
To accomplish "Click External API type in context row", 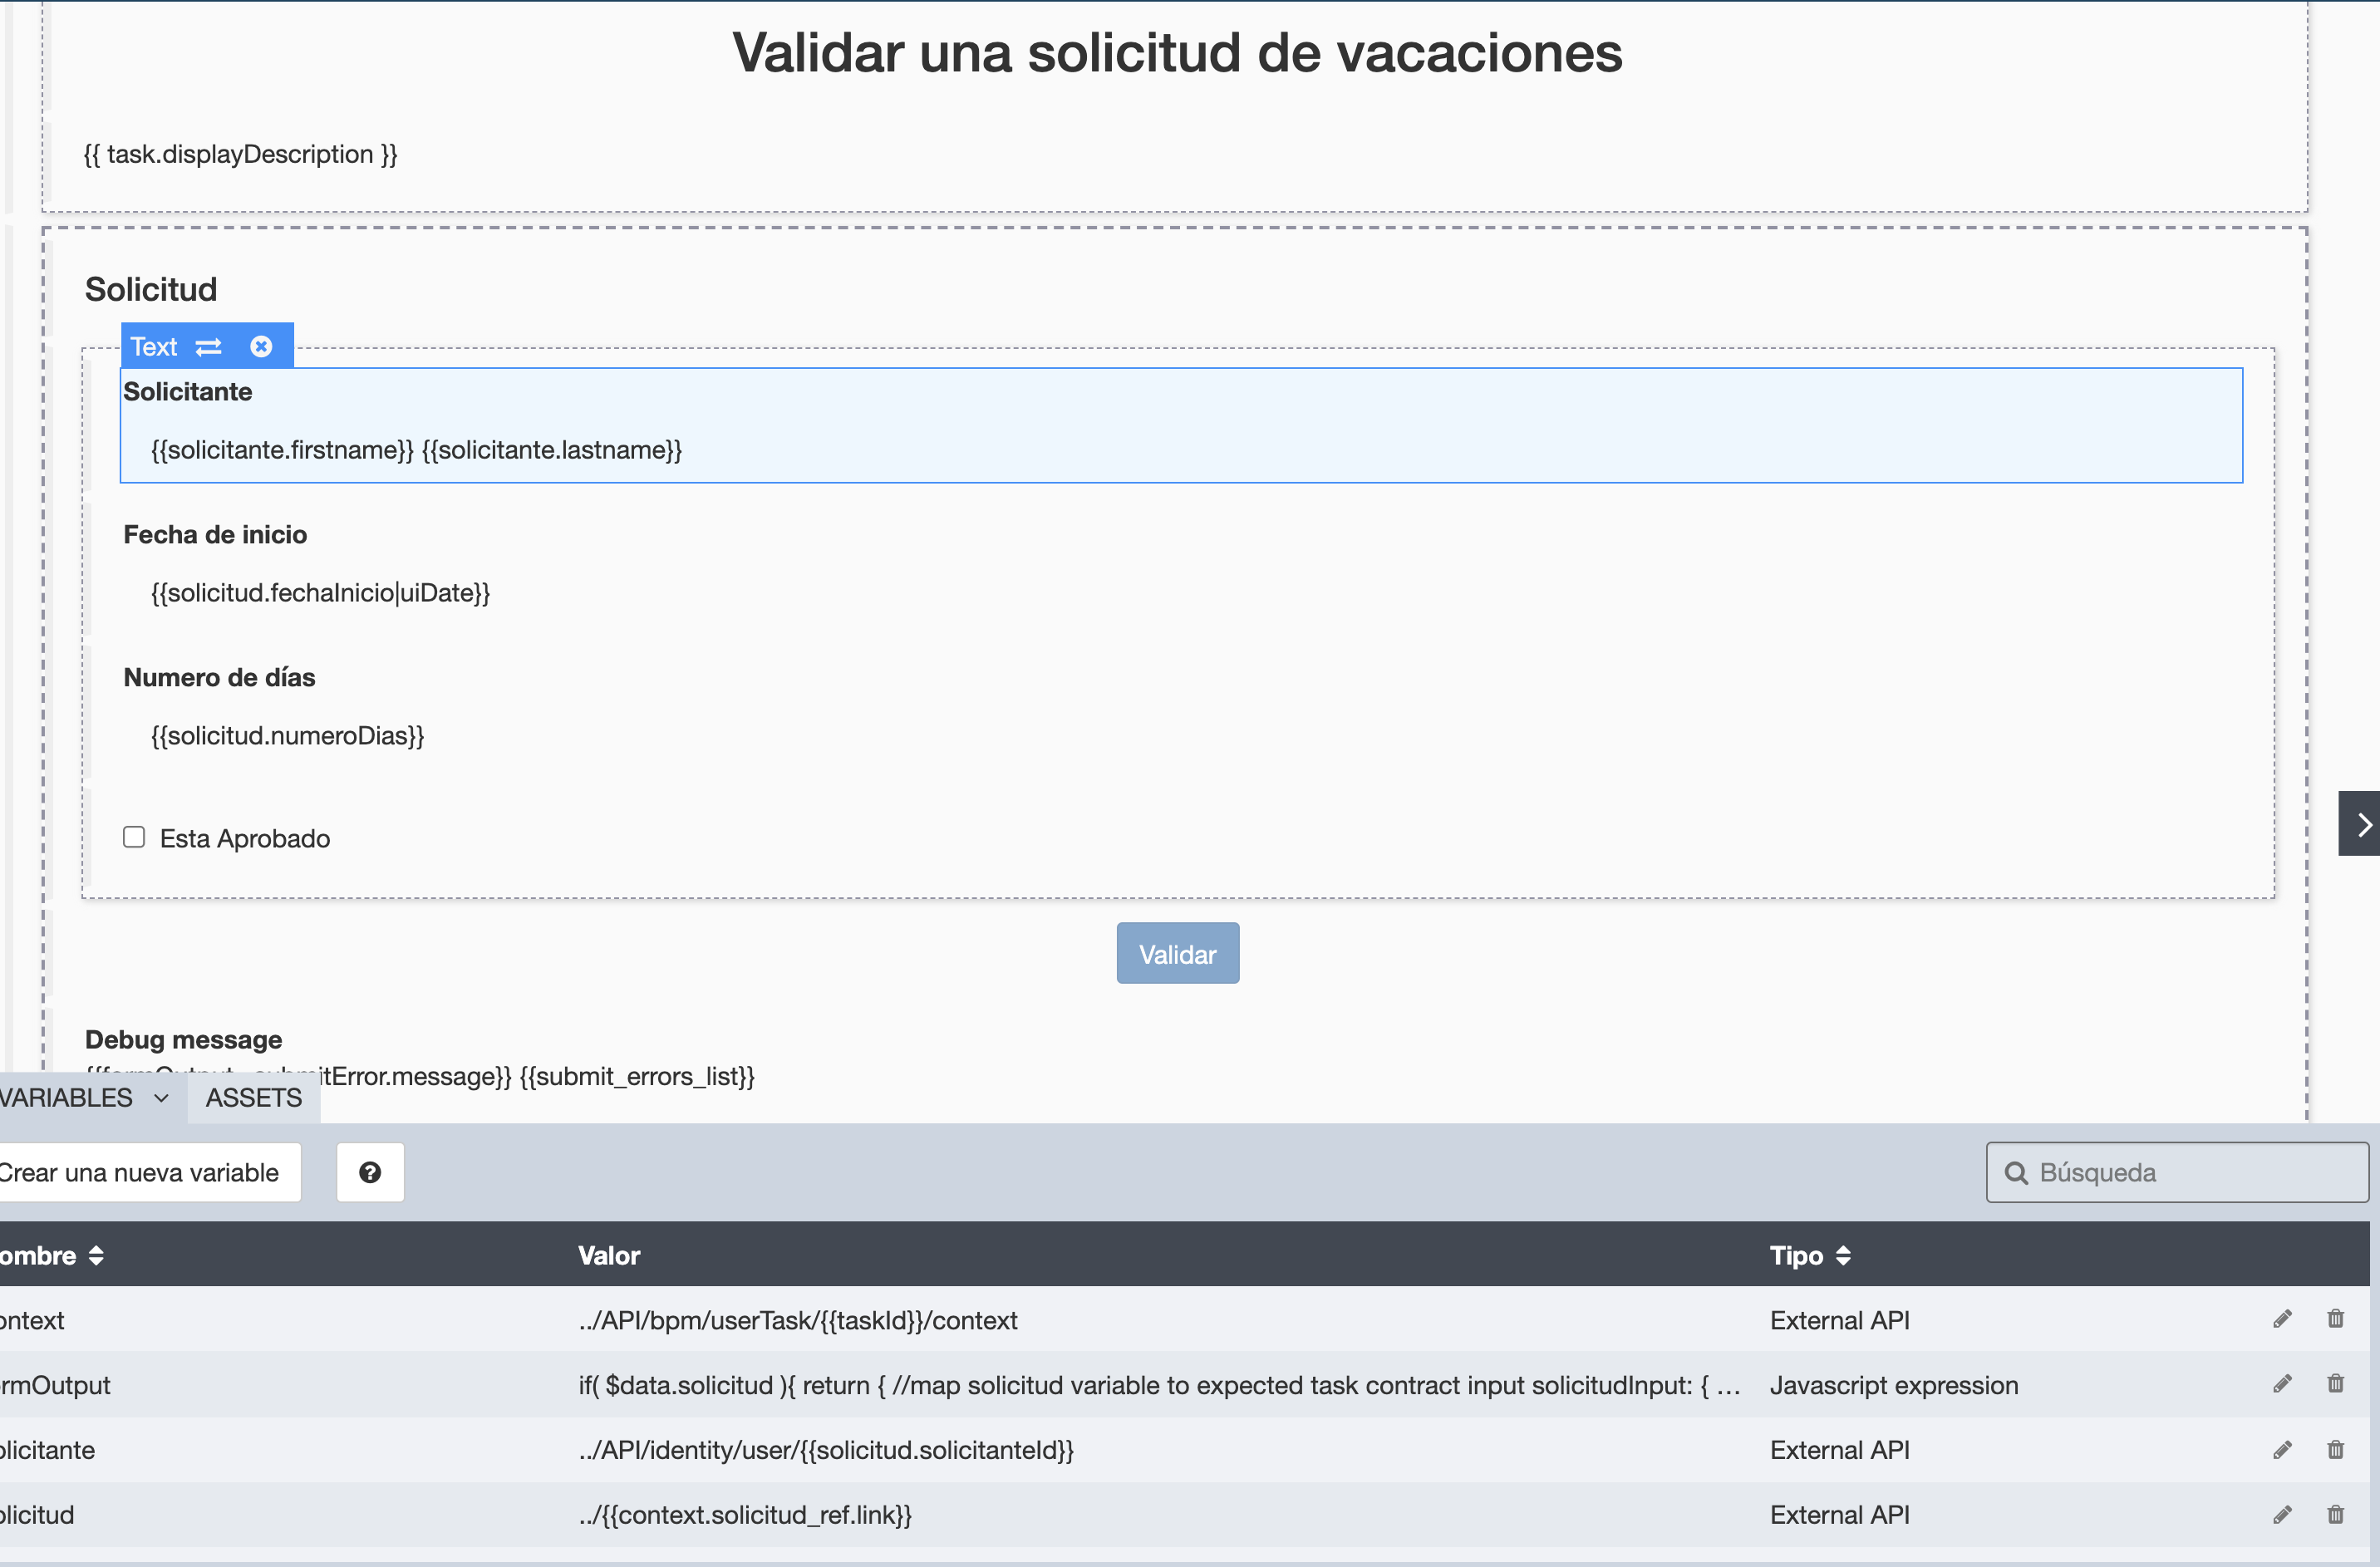I will (x=1839, y=1320).
